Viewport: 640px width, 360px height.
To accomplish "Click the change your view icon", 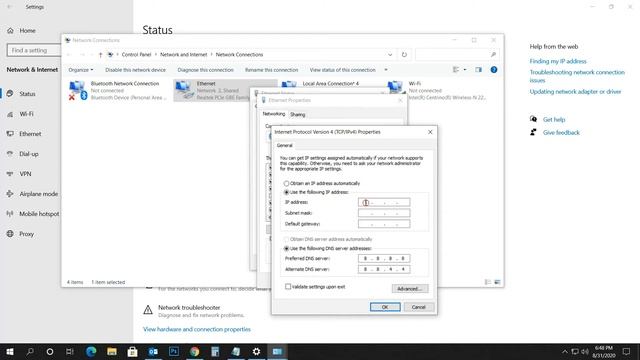I will (x=456, y=70).
